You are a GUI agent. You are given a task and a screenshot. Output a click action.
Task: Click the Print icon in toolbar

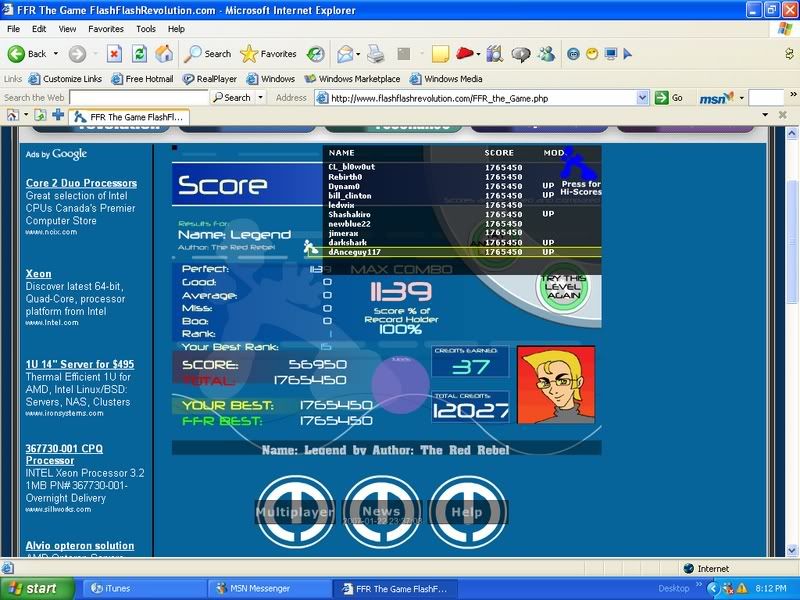click(x=376, y=54)
